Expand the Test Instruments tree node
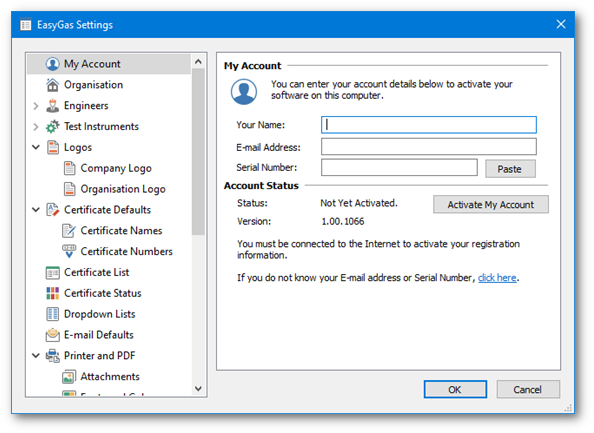Viewport: 594px width, 433px height. point(36,127)
